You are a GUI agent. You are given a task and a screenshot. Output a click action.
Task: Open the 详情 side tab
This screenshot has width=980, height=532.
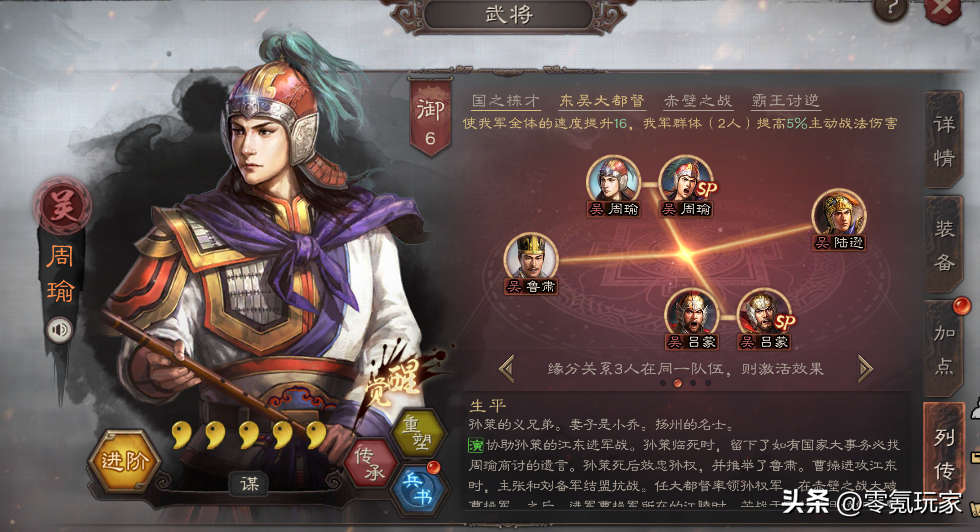[943, 140]
